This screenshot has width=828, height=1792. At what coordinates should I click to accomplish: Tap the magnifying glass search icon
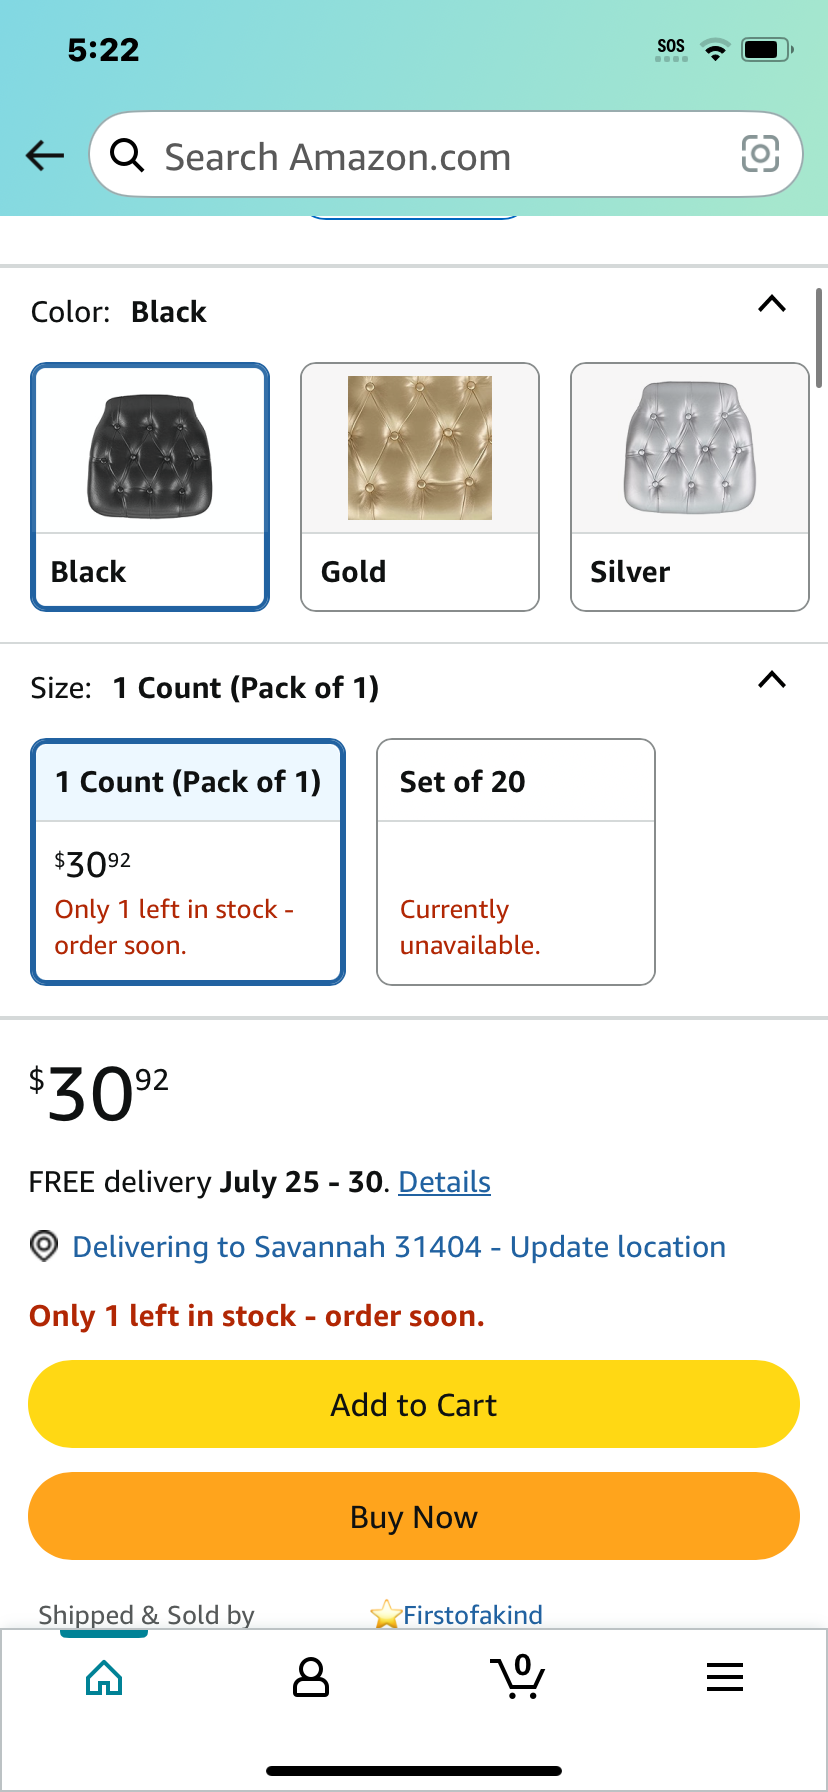click(x=127, y=156)
